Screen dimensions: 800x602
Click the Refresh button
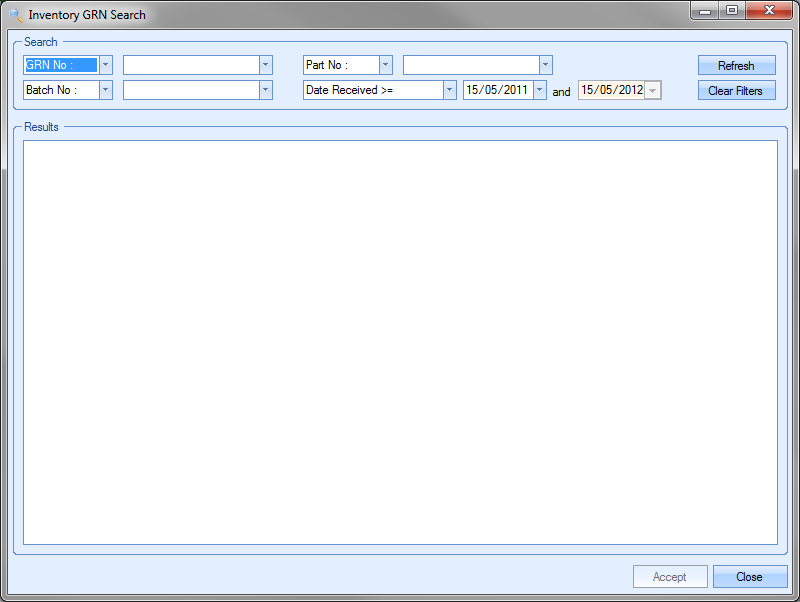pyautogui.click(x=736, y=66)
